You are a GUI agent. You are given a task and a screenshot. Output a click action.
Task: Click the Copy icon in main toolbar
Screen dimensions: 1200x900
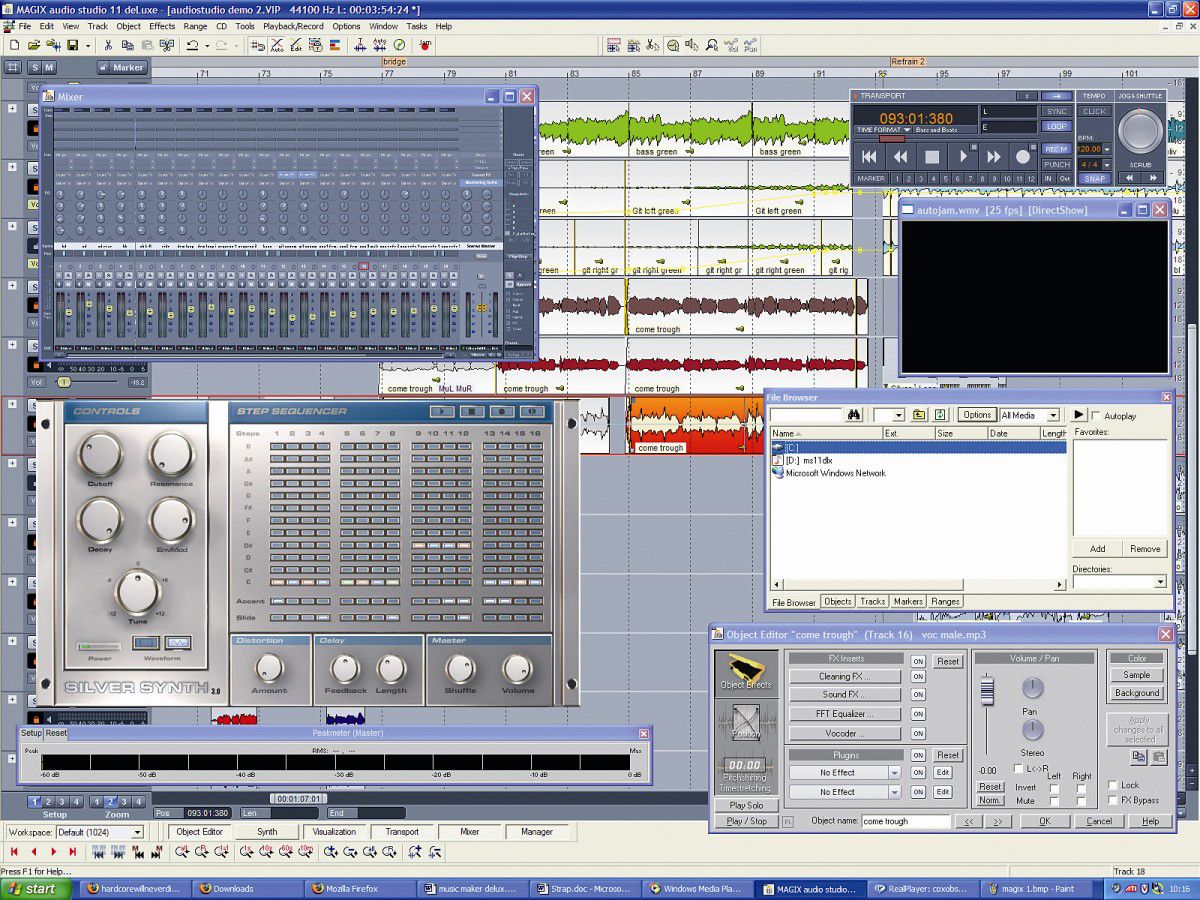128,45
